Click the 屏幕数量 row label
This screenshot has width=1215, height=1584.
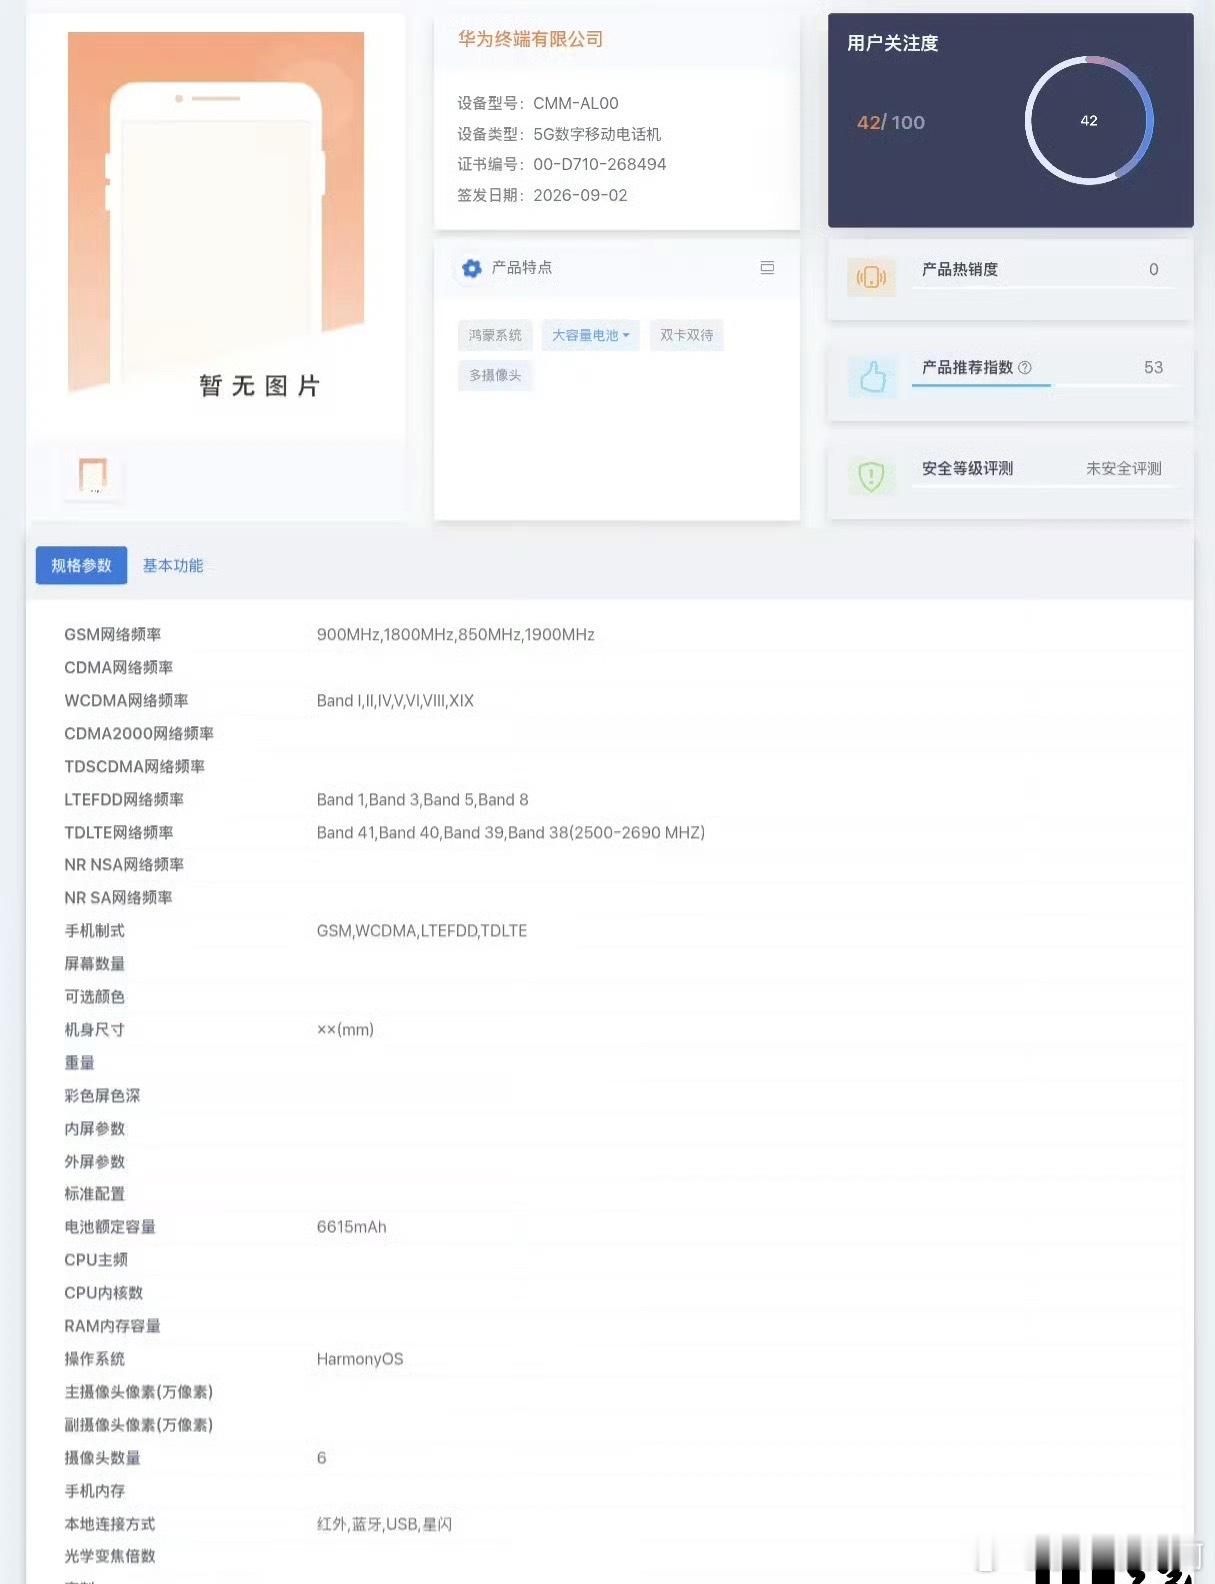95,963
